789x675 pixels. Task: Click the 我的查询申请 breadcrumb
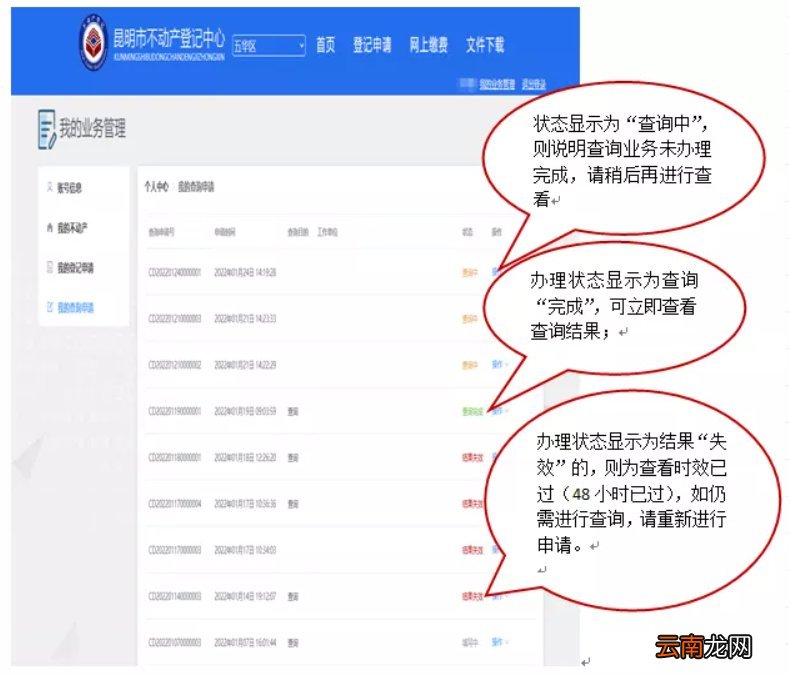point(196,187)
